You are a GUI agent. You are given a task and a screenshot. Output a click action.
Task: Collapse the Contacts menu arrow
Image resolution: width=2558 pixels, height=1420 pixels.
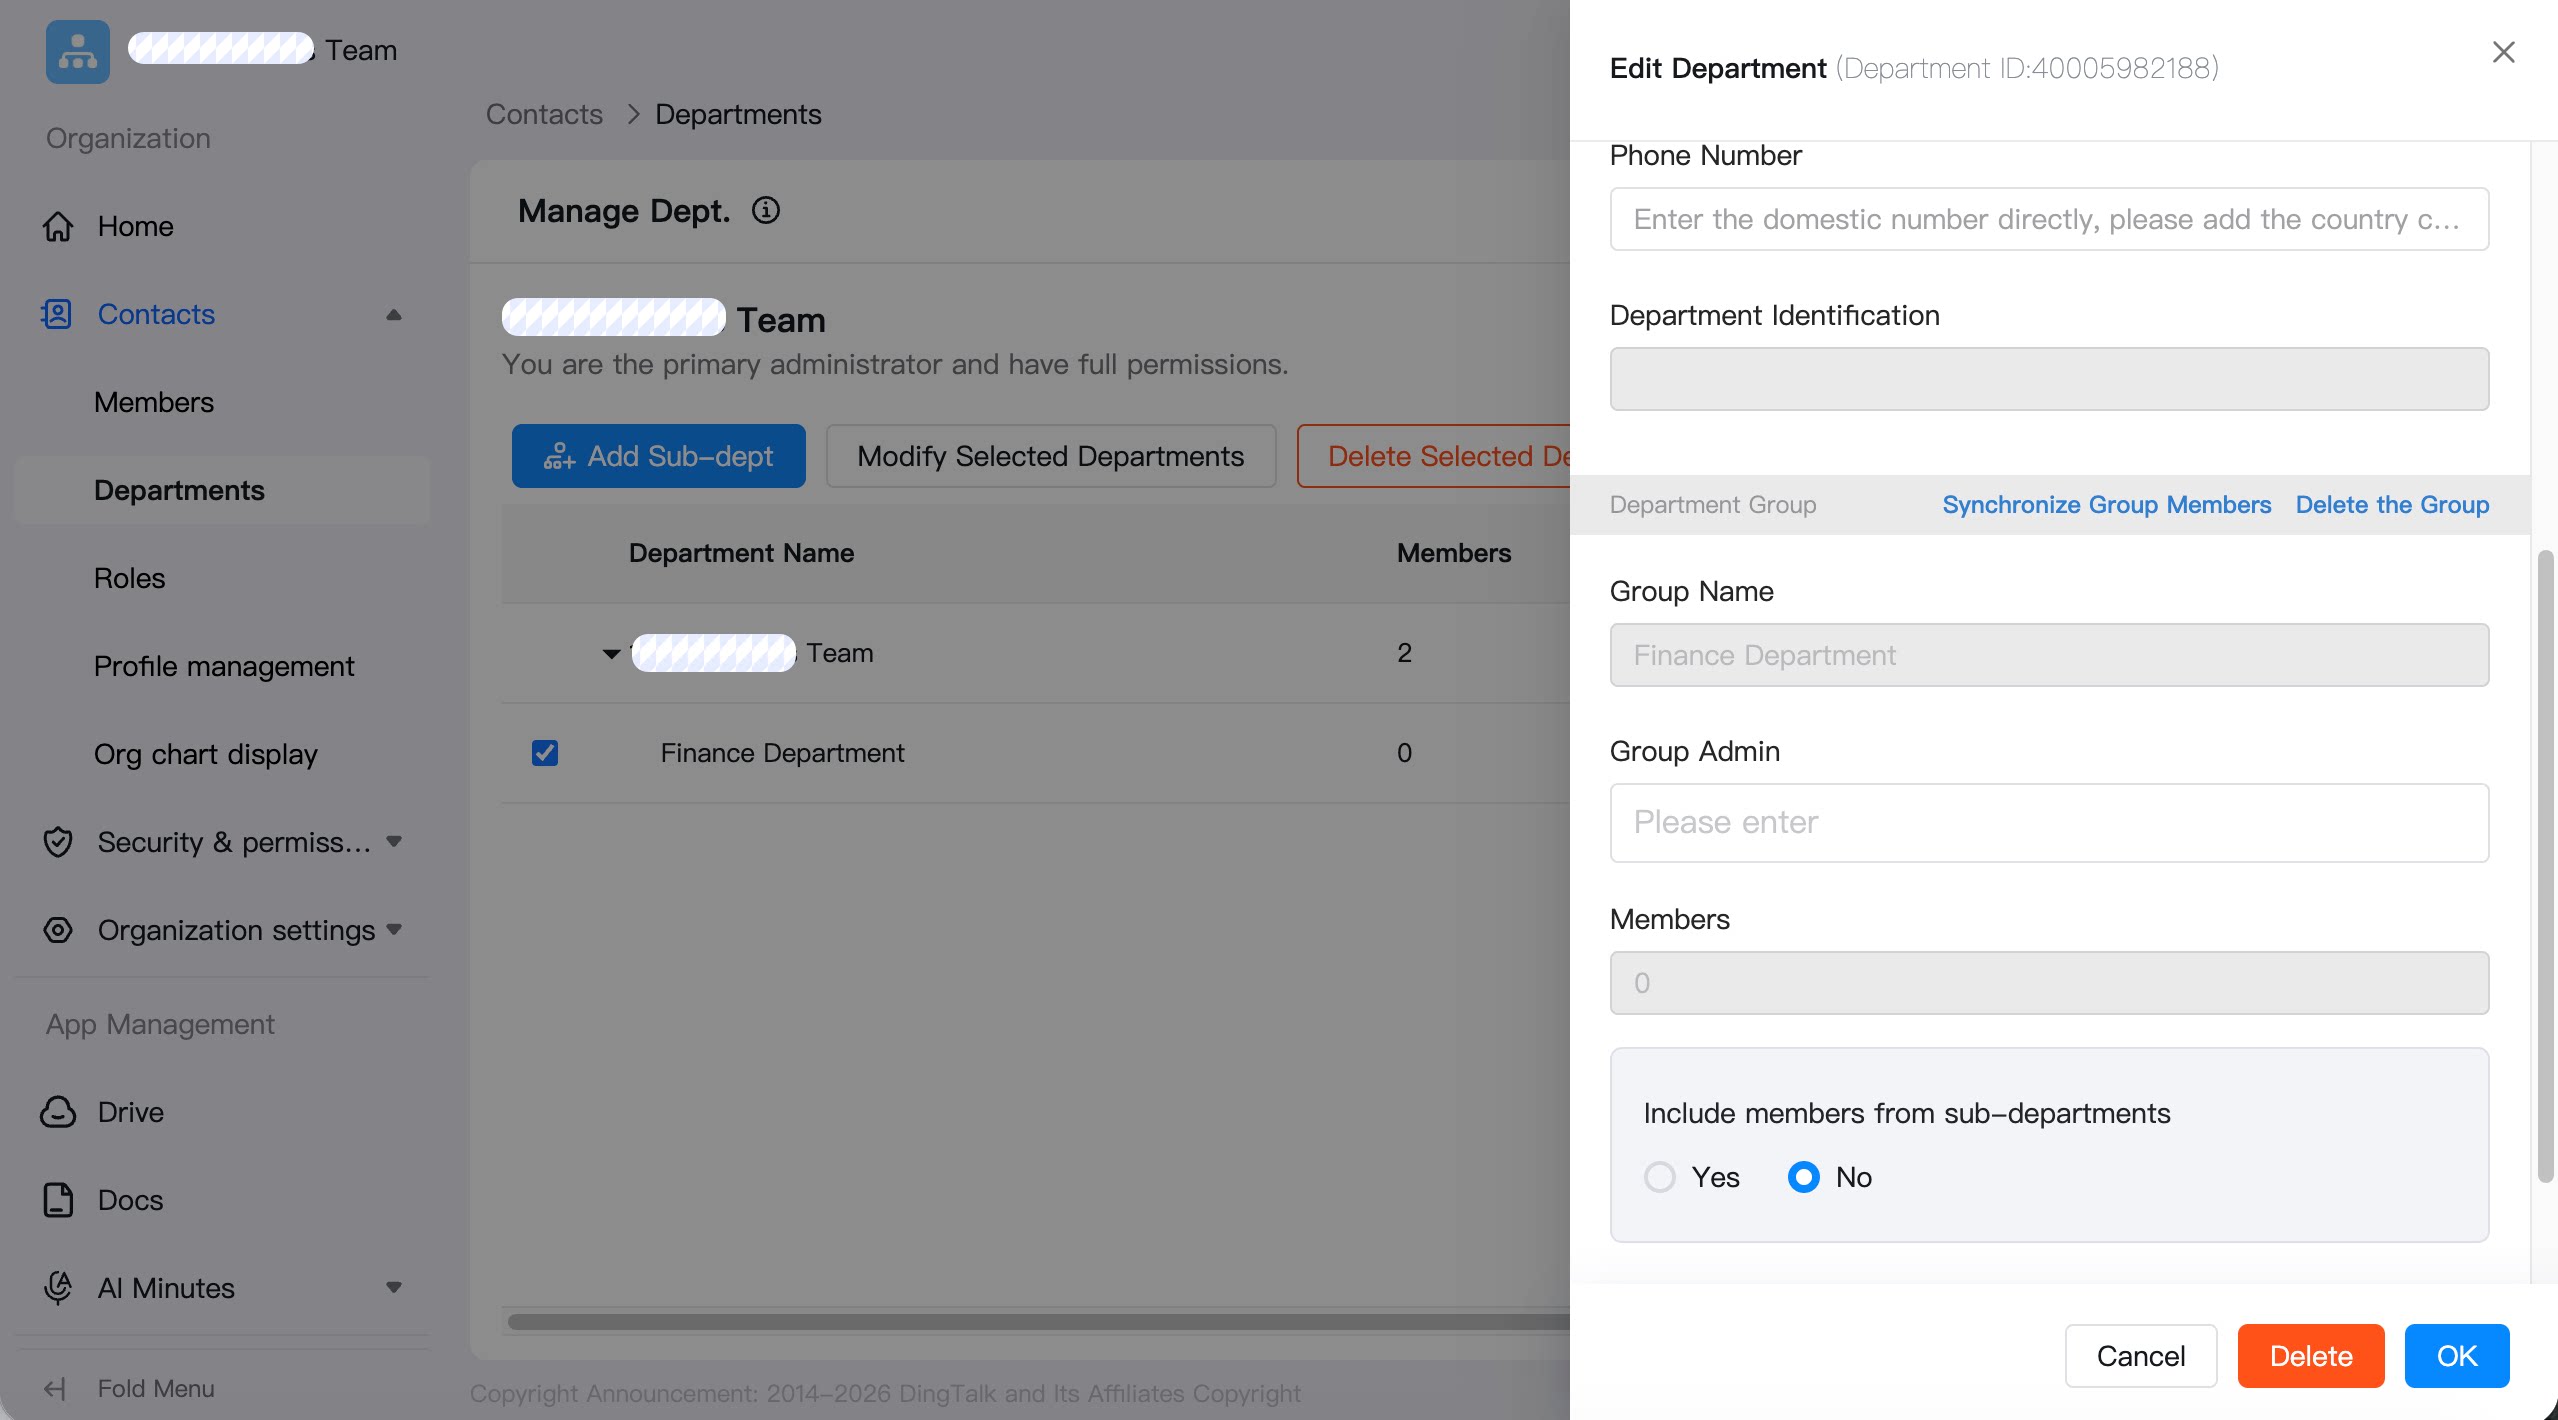(394, 315)
